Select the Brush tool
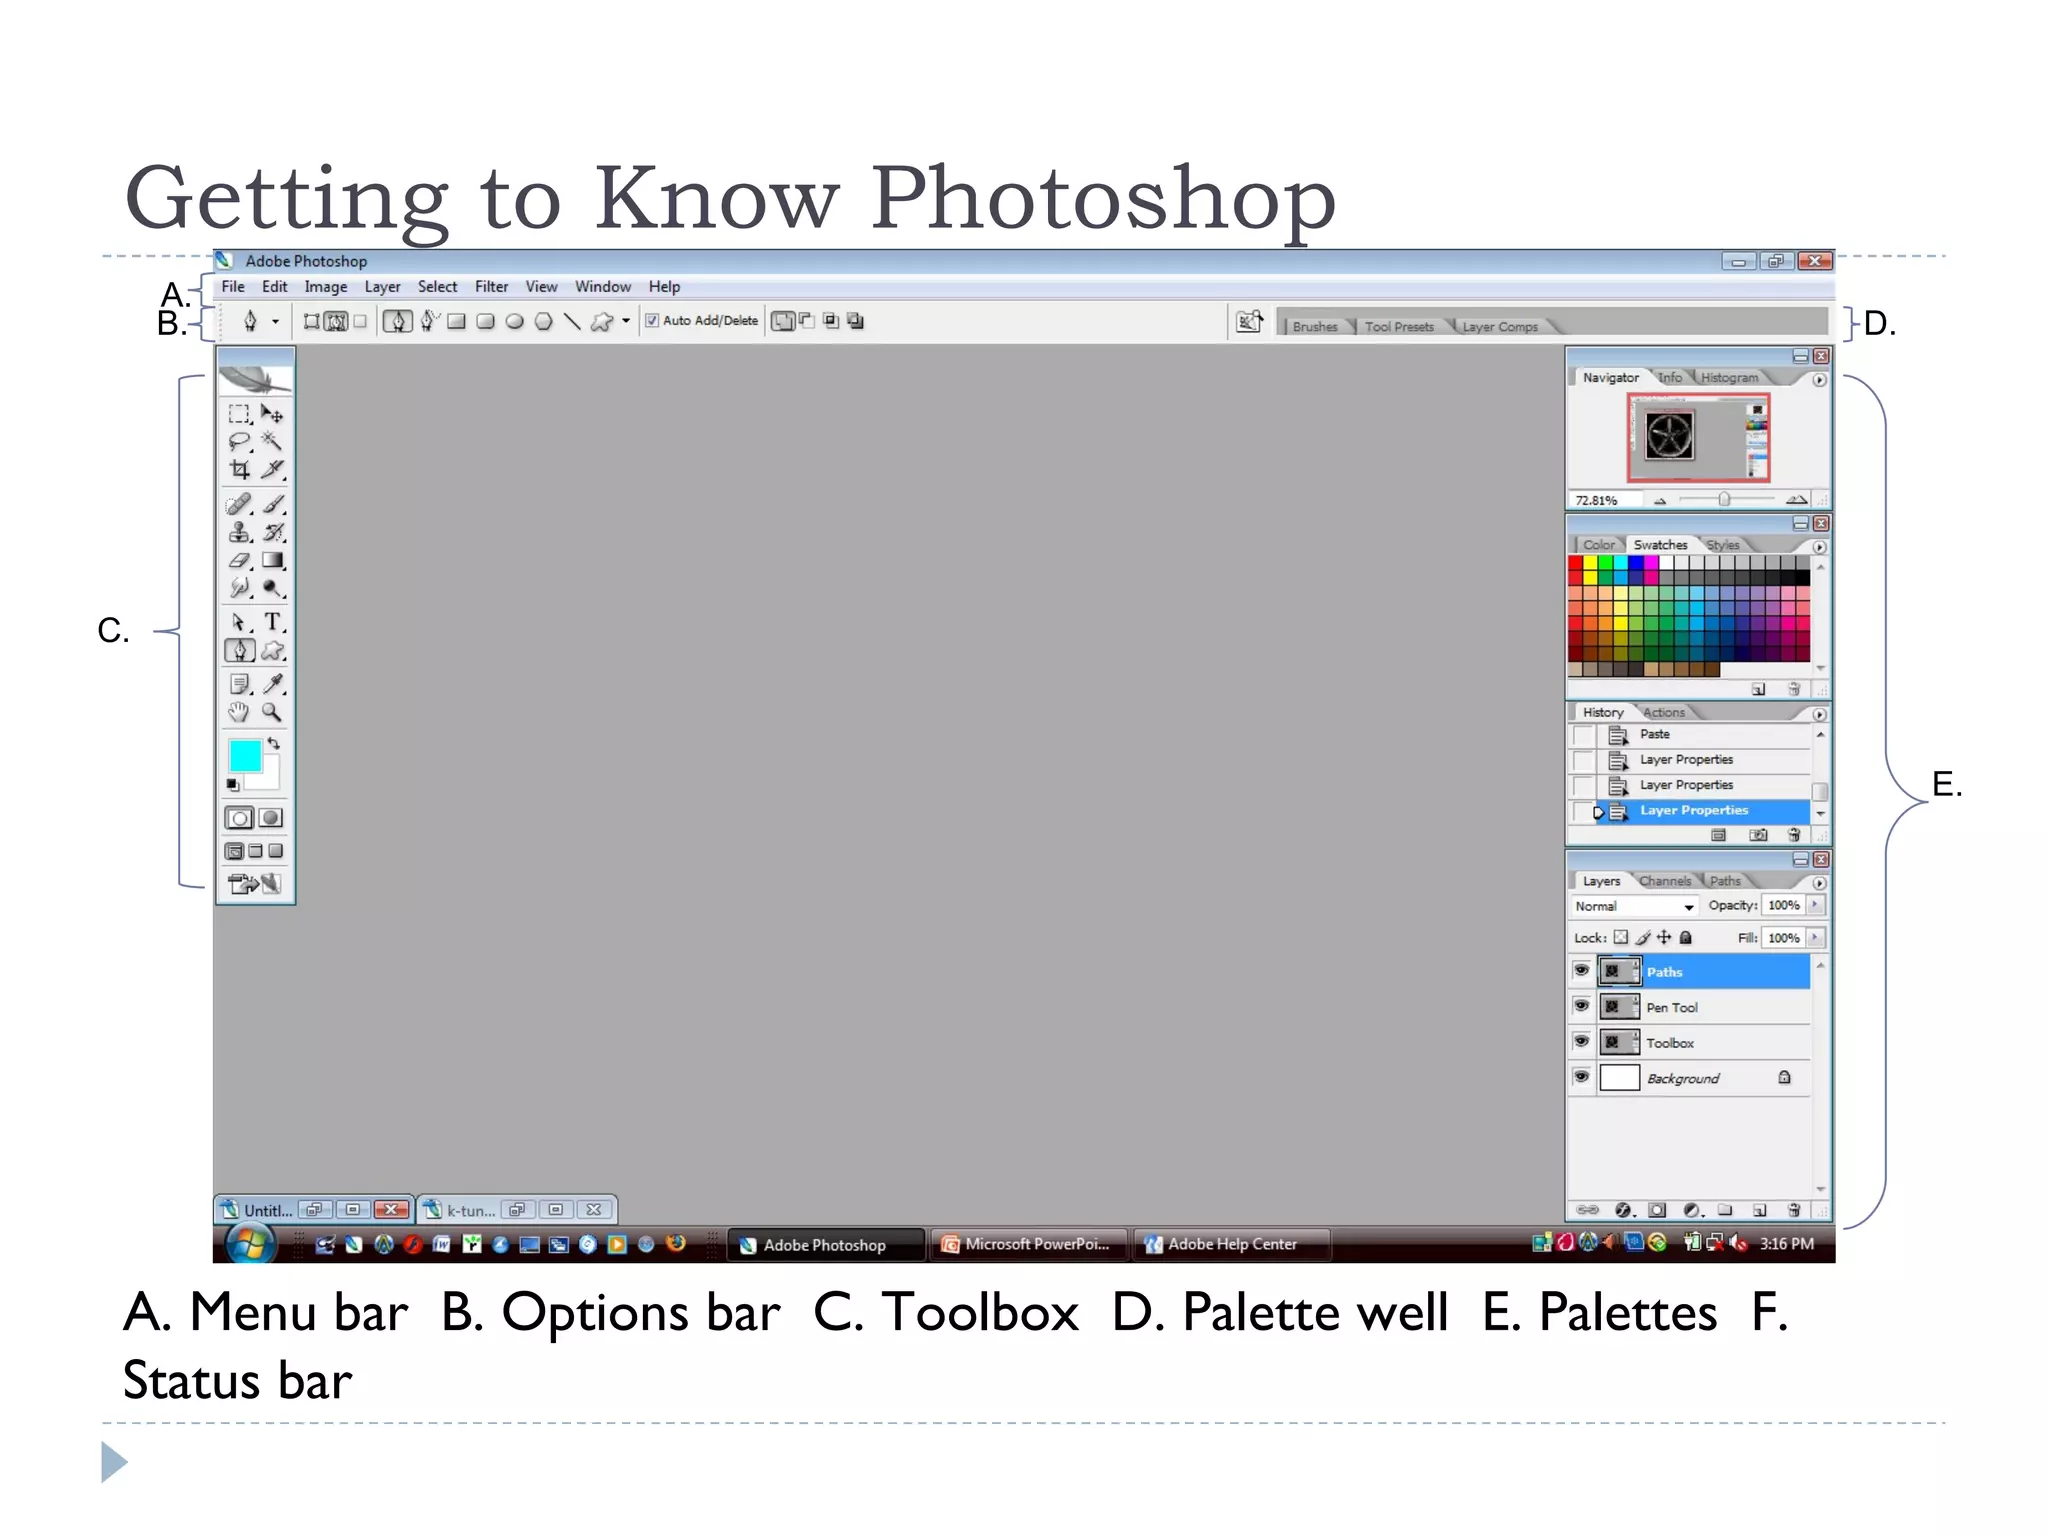 272,504
